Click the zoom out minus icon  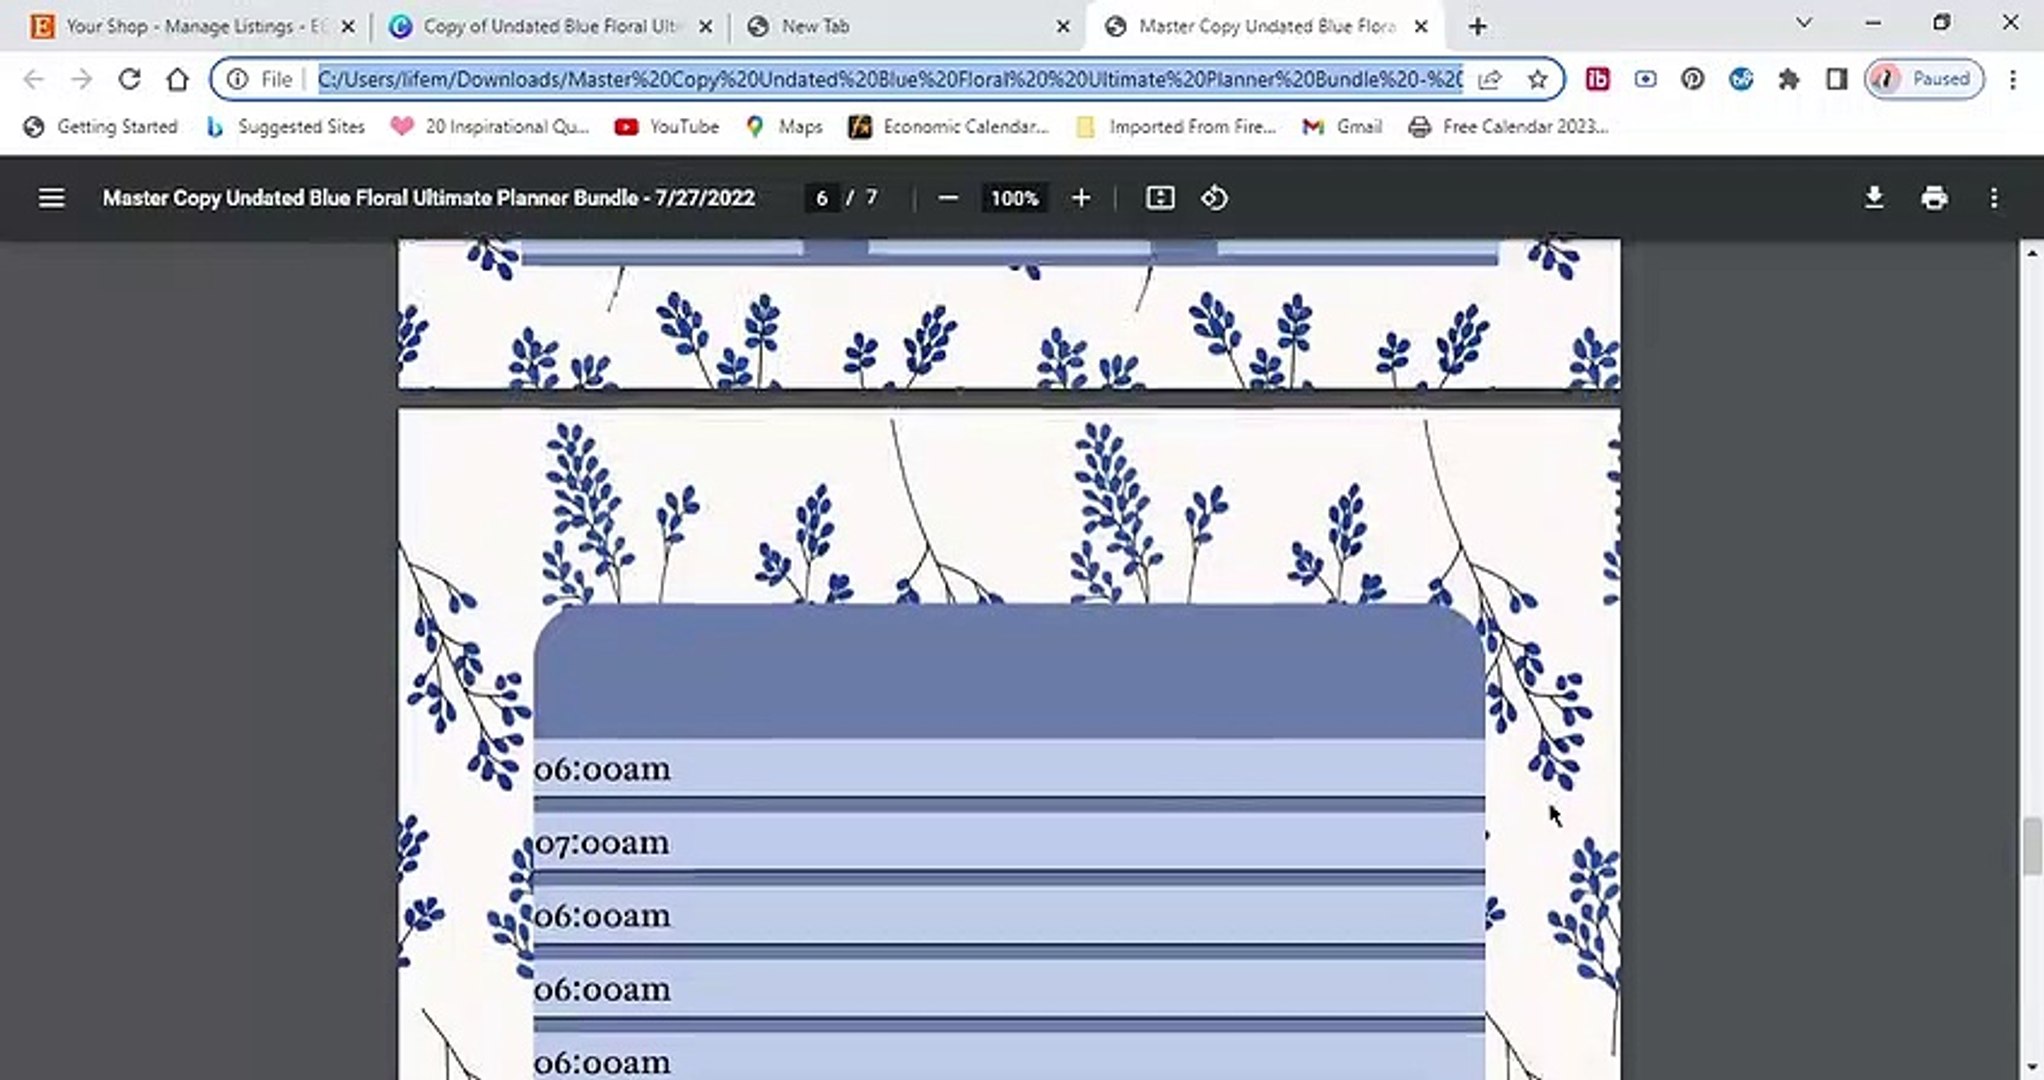(948, 198)
